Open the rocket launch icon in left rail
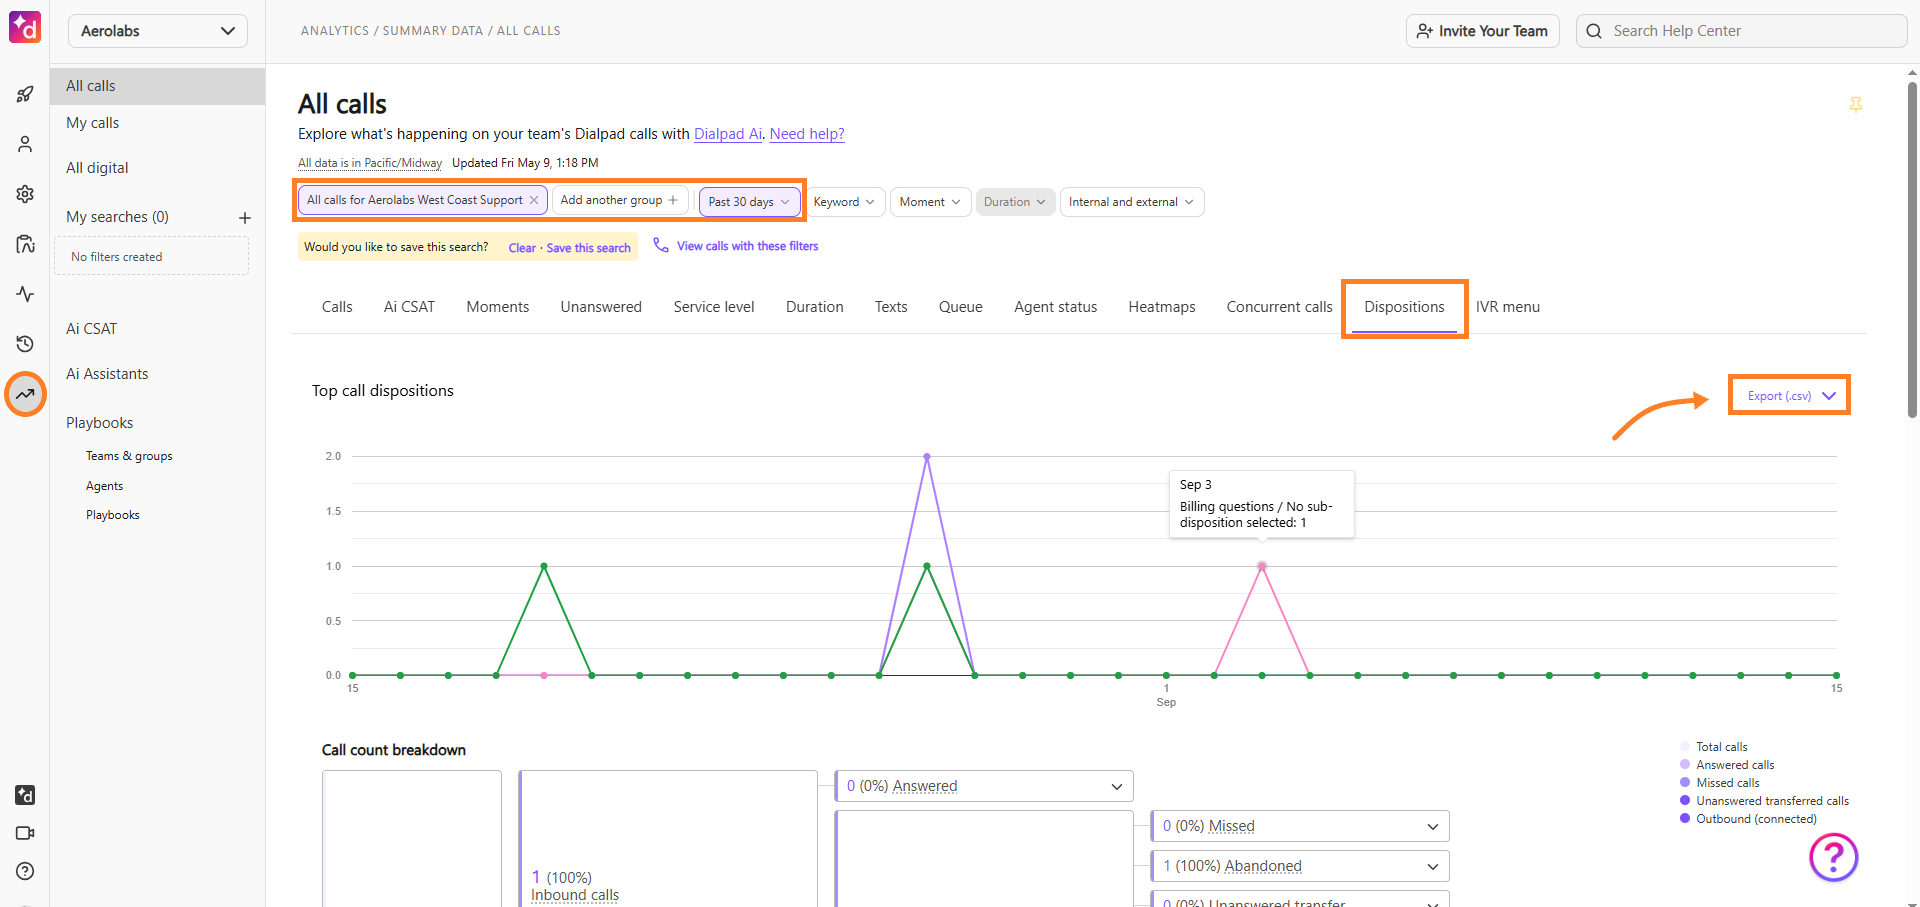The width and height of the screenshot is (1920, 907). pos(25,94)
